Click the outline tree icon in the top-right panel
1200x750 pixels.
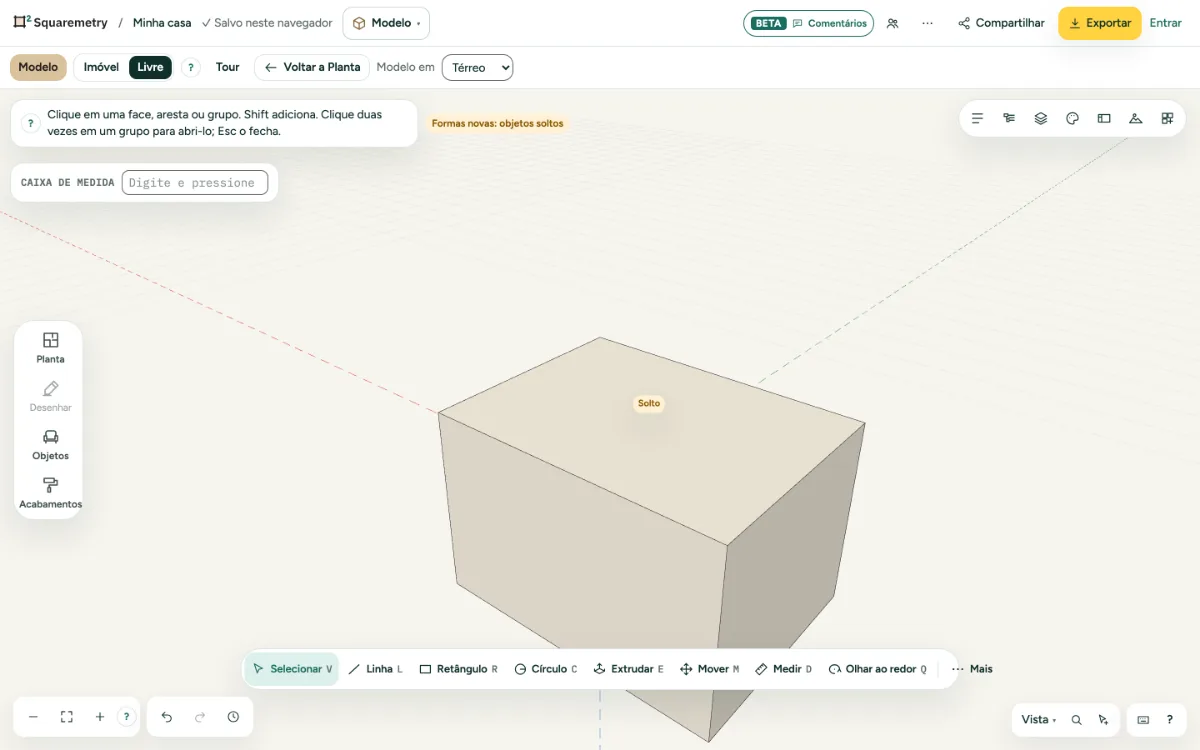point(1009,118)
